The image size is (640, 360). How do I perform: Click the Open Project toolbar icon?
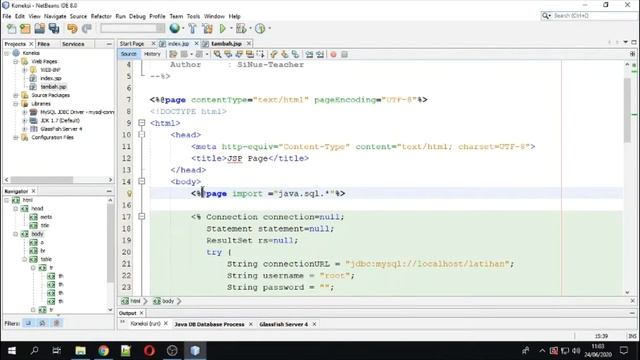[40, 29]
